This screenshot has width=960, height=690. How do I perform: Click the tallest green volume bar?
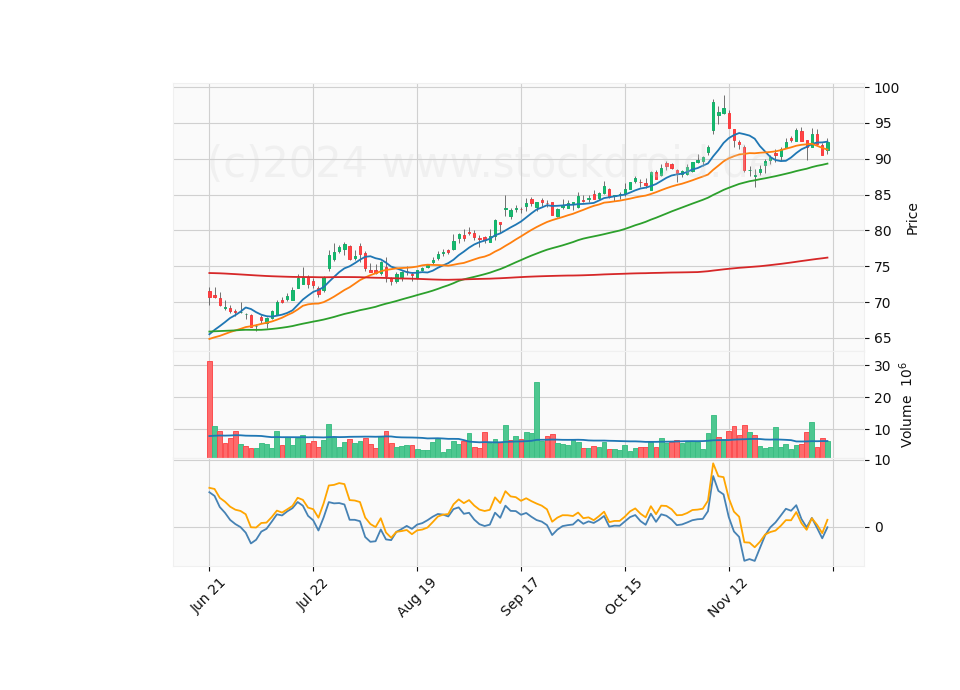point(537,420)
